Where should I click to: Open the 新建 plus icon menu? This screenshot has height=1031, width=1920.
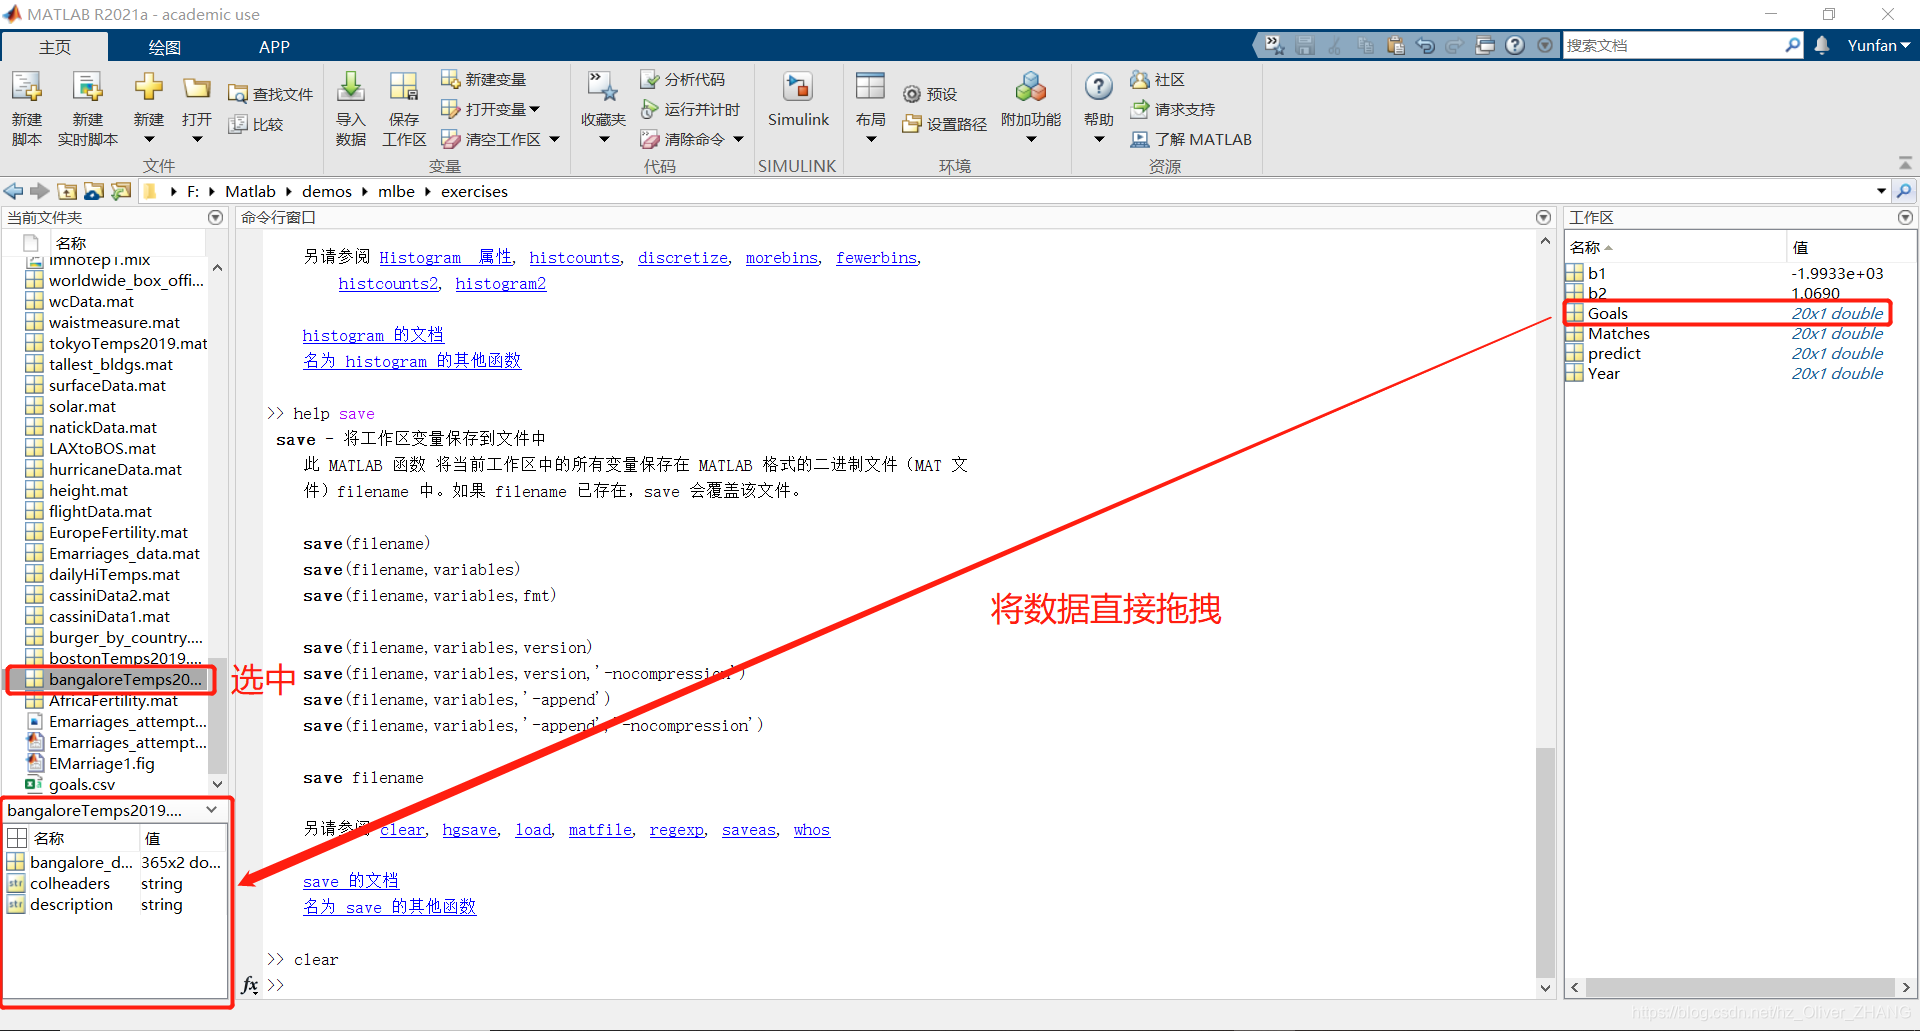click(x=149, y=108)
